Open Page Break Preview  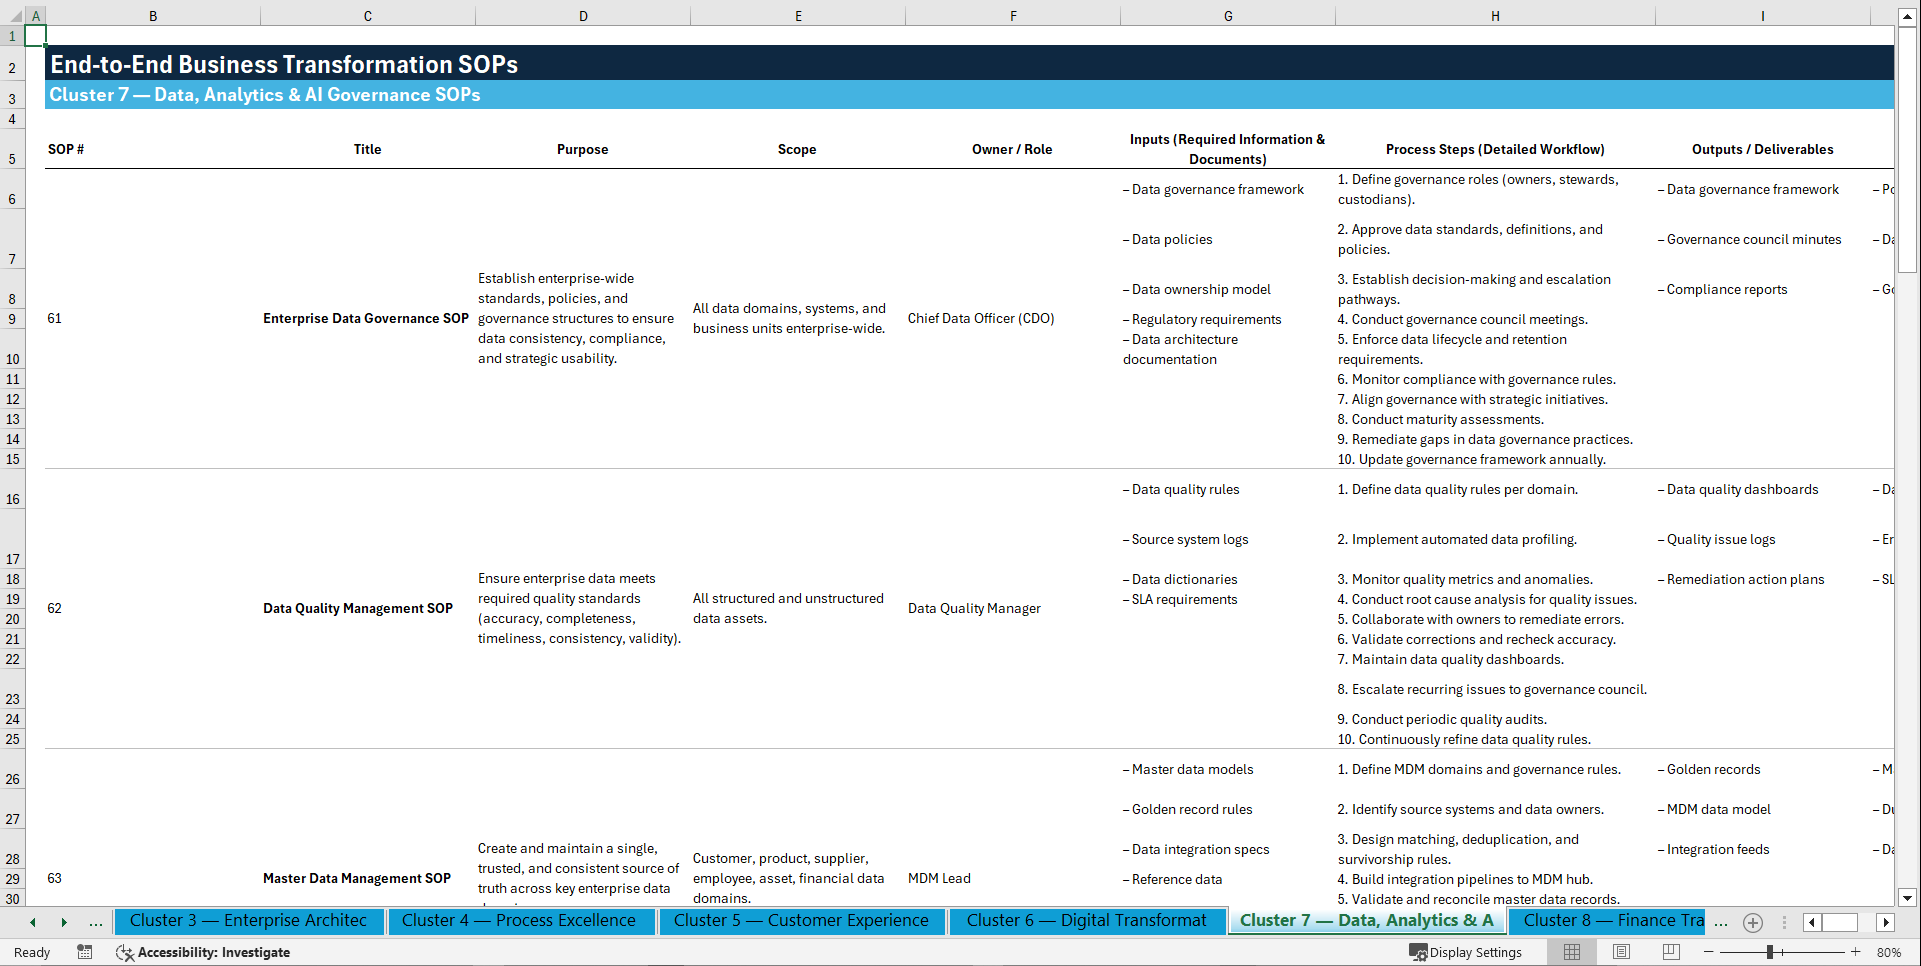[x=1671, y=952]
